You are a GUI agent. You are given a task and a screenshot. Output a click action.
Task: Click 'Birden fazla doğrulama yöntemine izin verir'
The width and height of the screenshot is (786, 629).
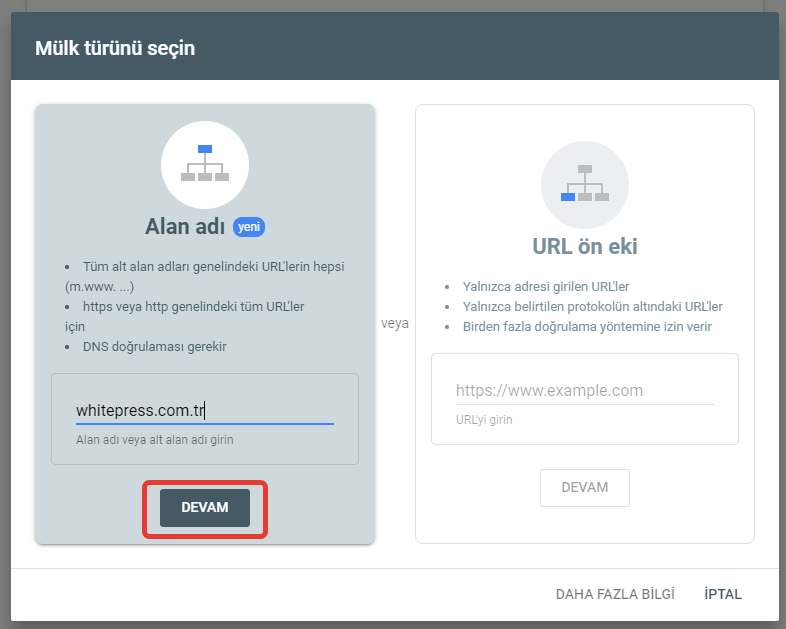click(587, 326)
